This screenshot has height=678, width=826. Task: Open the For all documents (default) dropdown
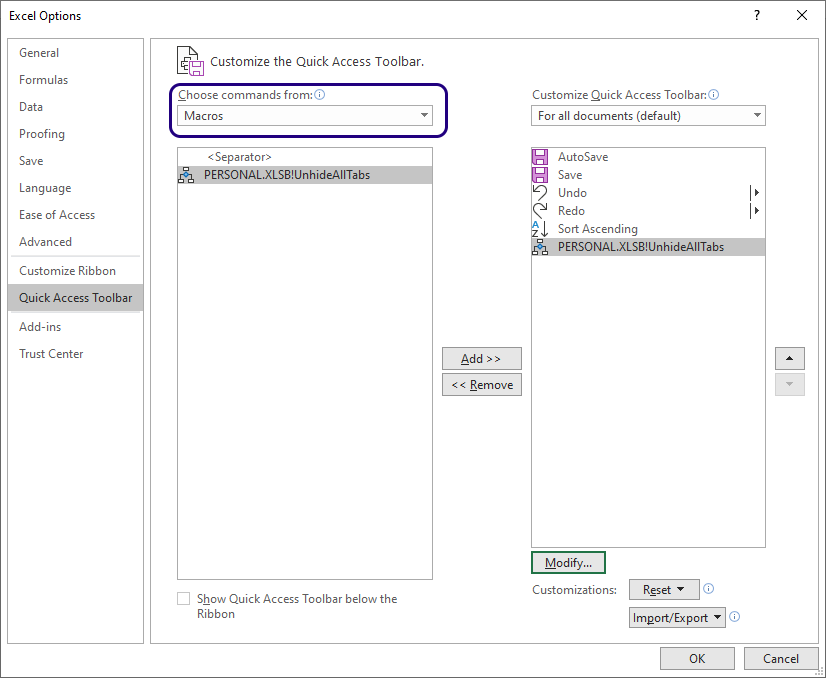click(x=648, y=115)
